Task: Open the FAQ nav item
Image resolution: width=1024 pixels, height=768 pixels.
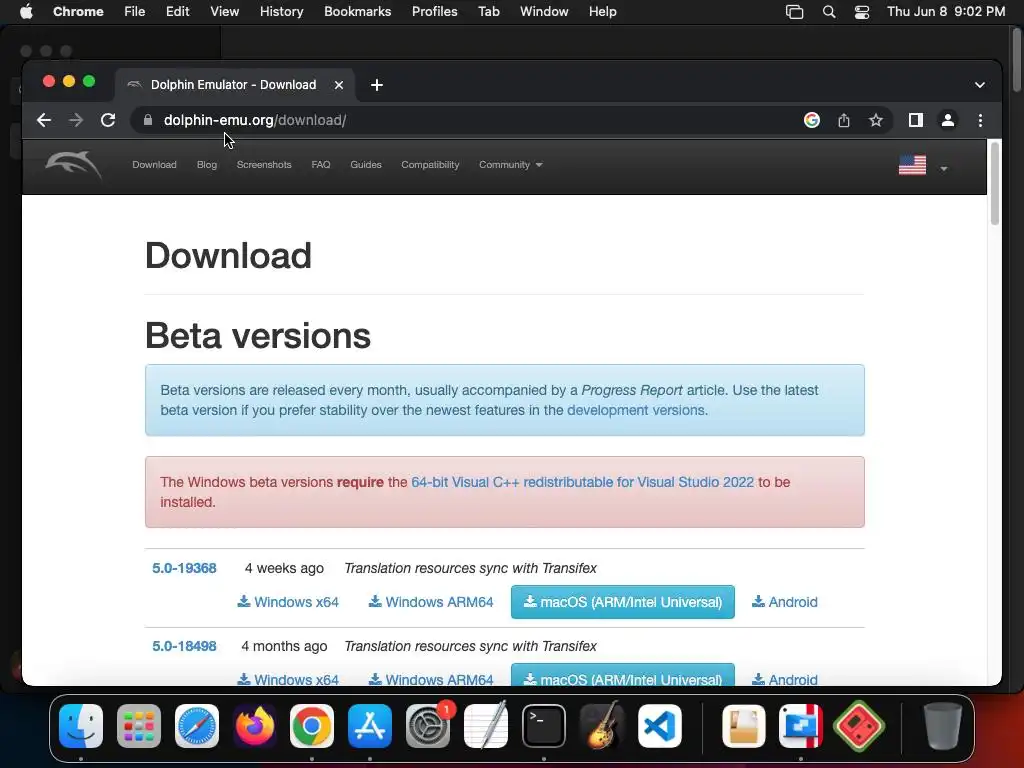Action: coord(321,165)
